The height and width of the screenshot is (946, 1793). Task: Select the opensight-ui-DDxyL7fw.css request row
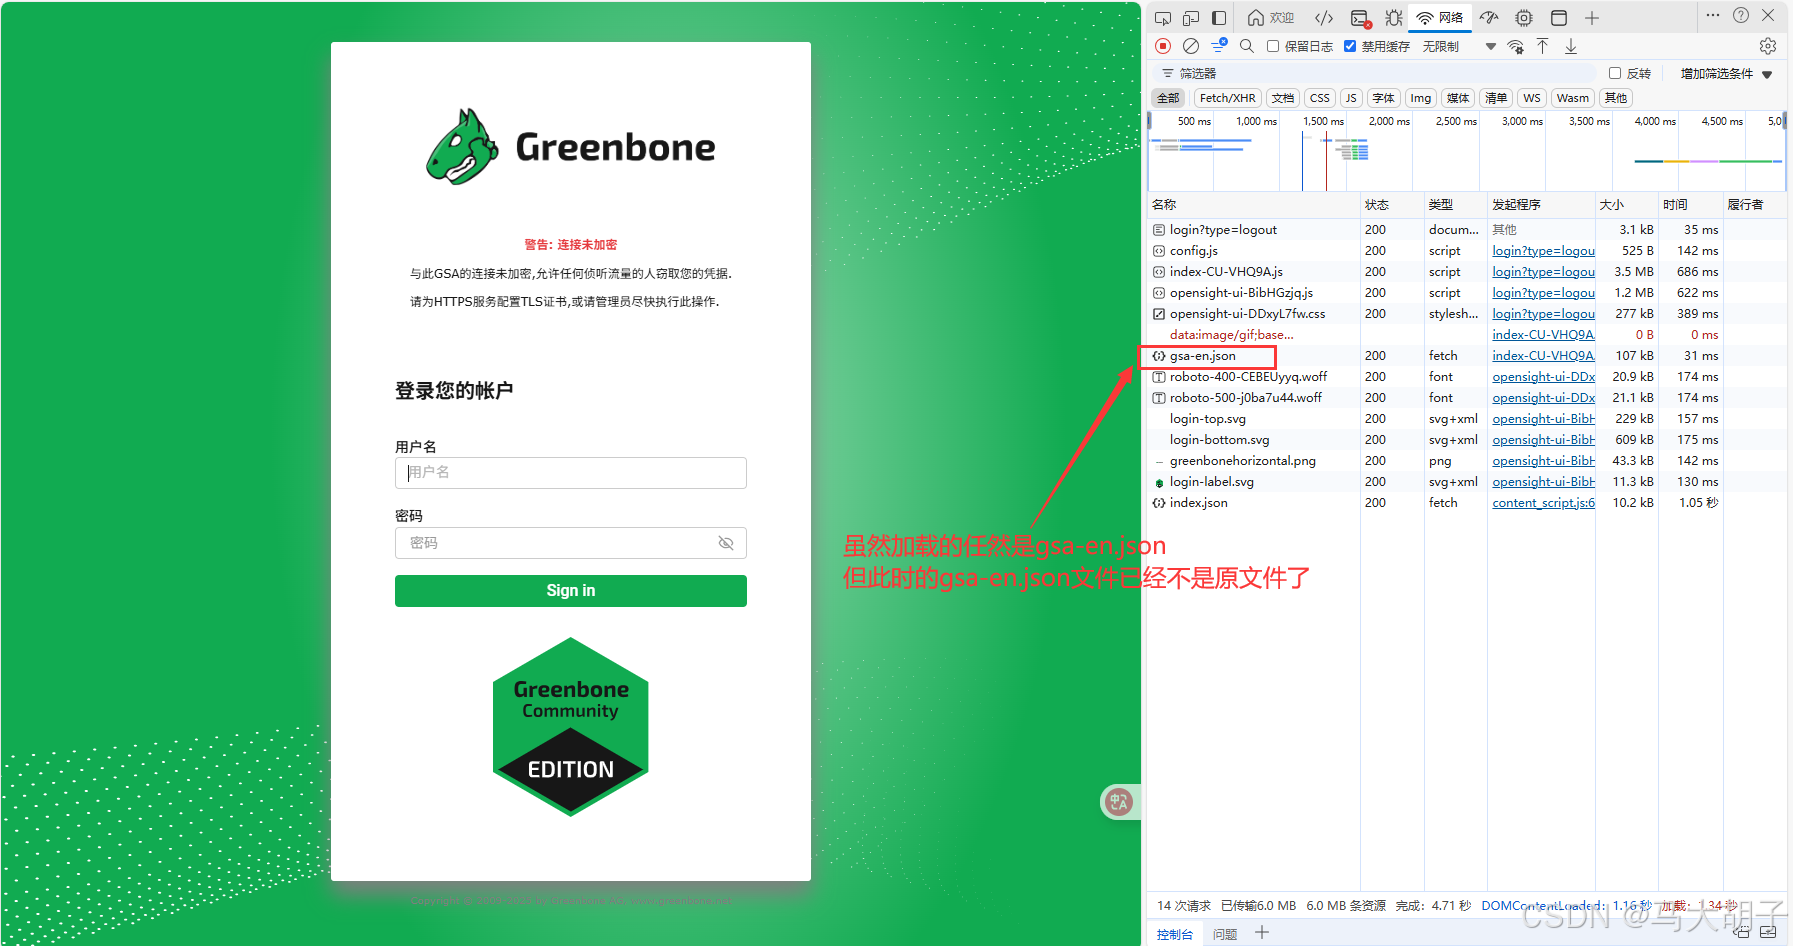point(1466,314)
